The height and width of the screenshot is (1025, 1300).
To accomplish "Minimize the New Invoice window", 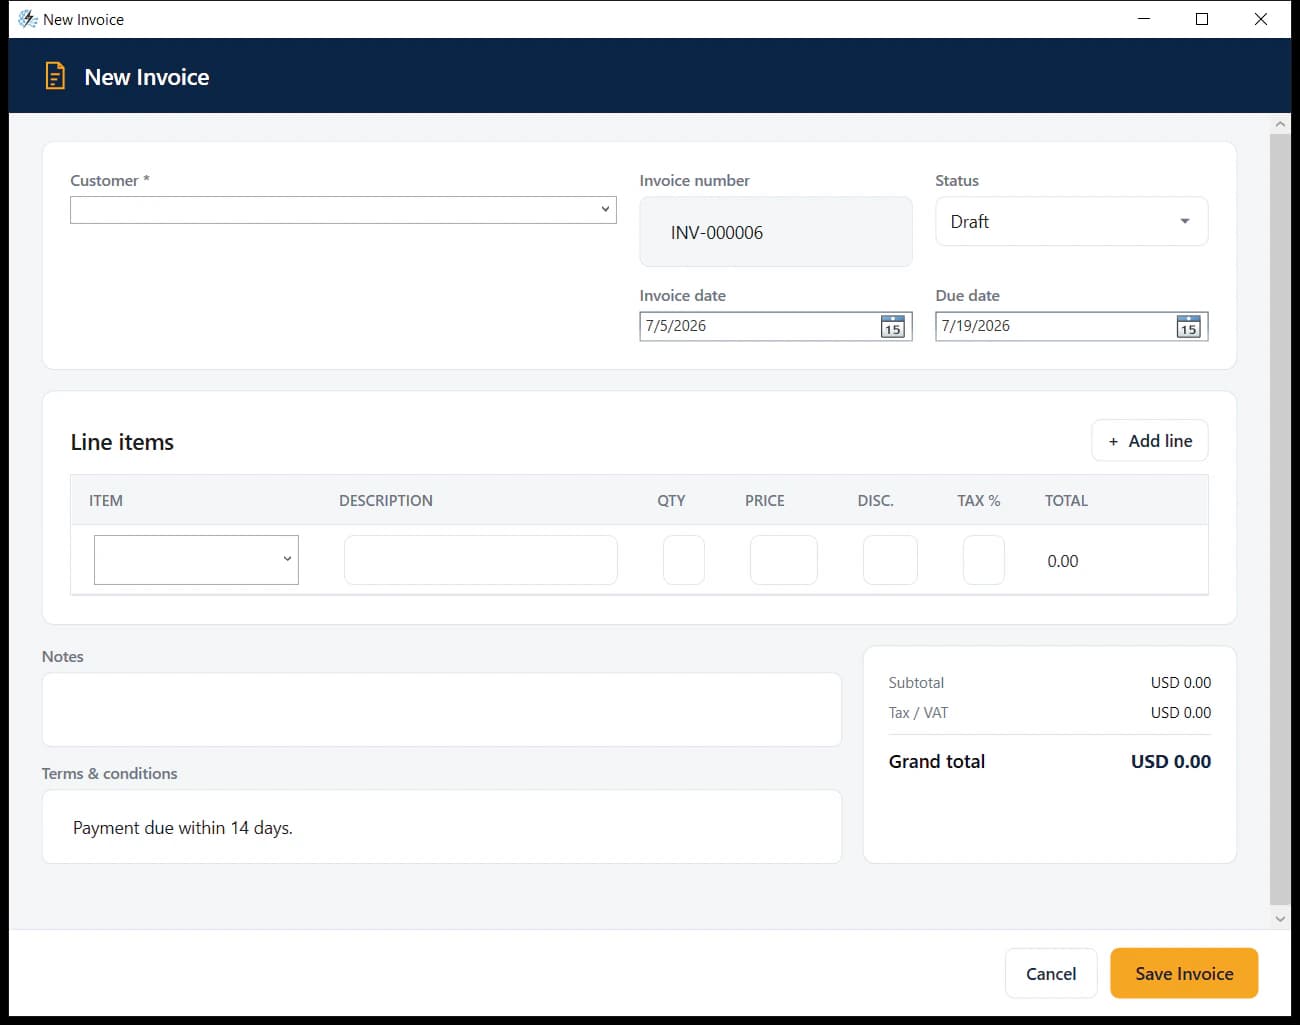I will (x=1144, y=19).
